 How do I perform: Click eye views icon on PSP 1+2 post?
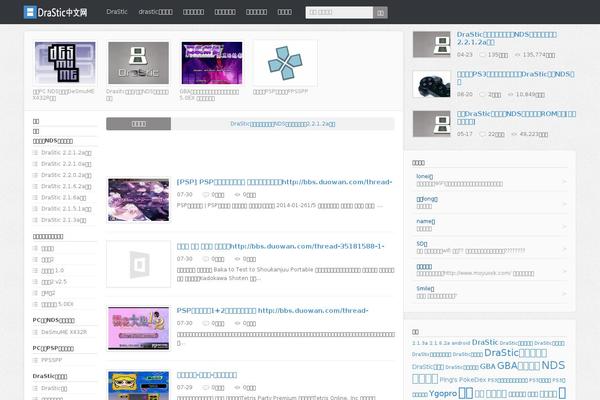click(237, 323)
